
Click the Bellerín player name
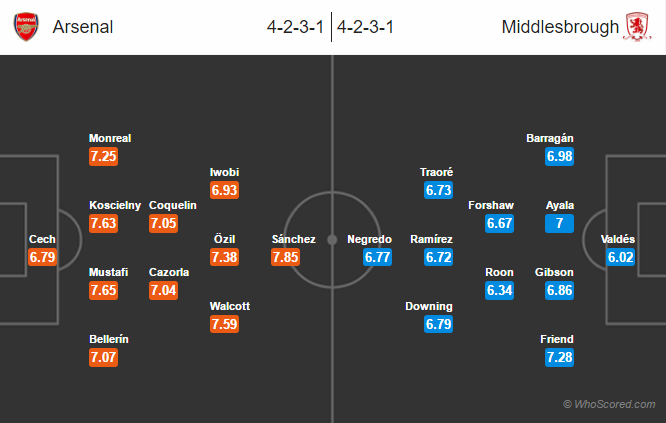coord(108,339)
